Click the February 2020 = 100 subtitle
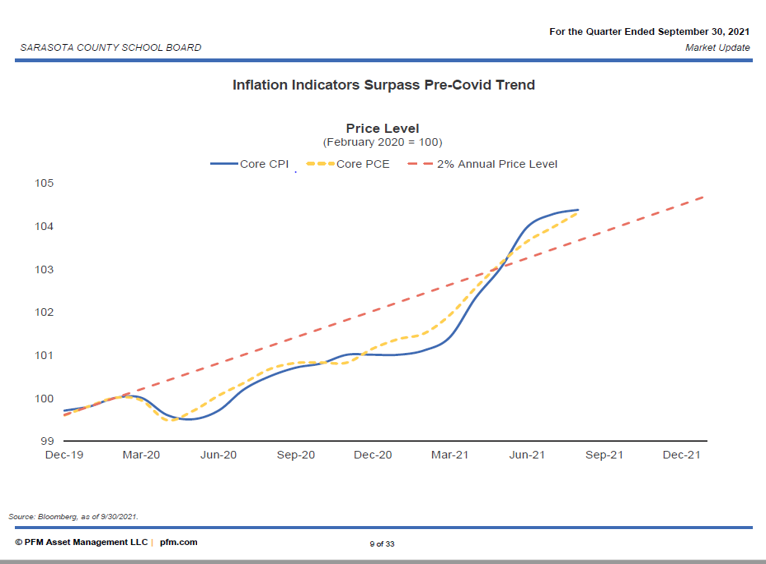This screenshot has height=564, width=766. [382, 142]
